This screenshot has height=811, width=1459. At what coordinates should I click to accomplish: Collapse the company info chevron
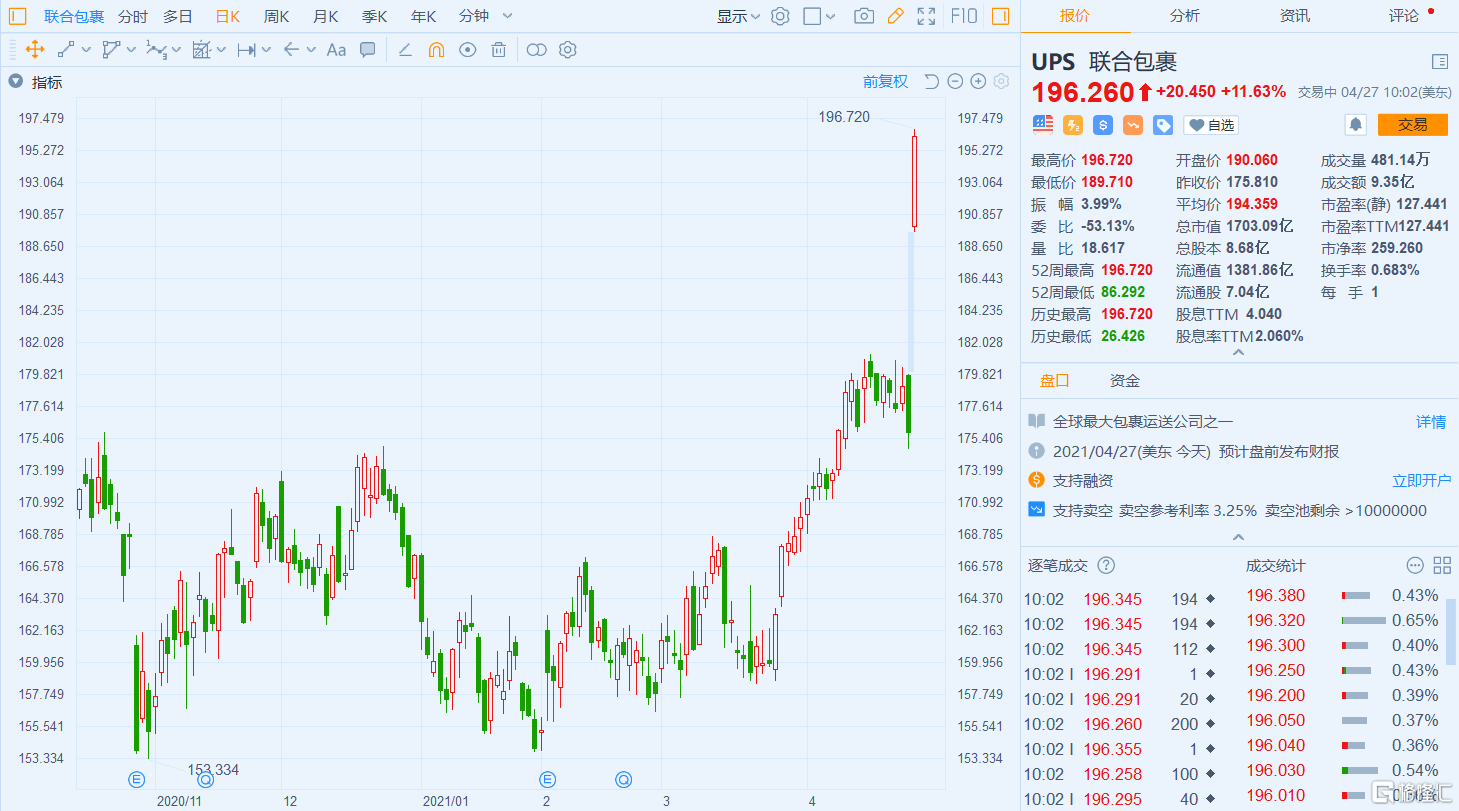click(1239, 537)
